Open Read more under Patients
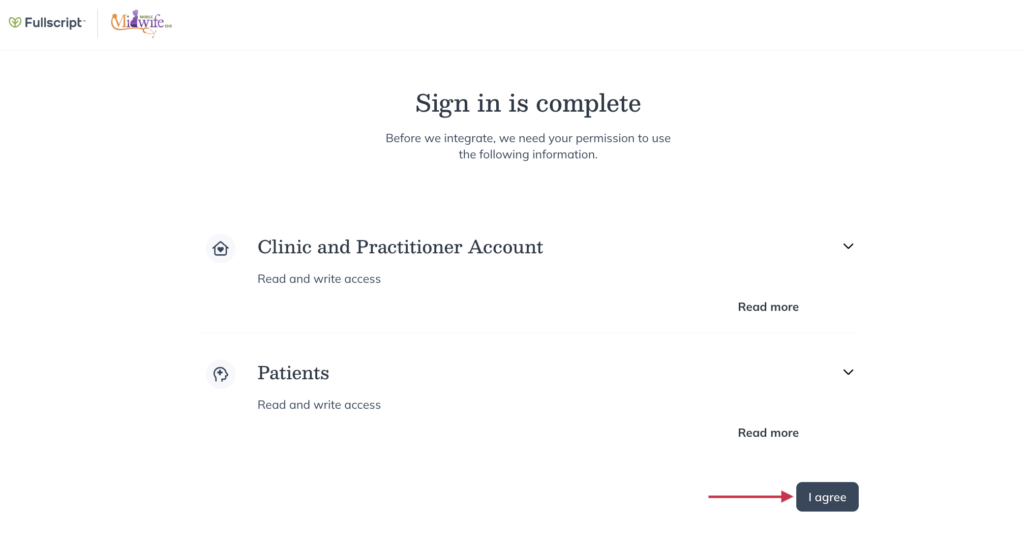Image resolution: width=1024 pixels, height=546 pixels. [768, 433]
